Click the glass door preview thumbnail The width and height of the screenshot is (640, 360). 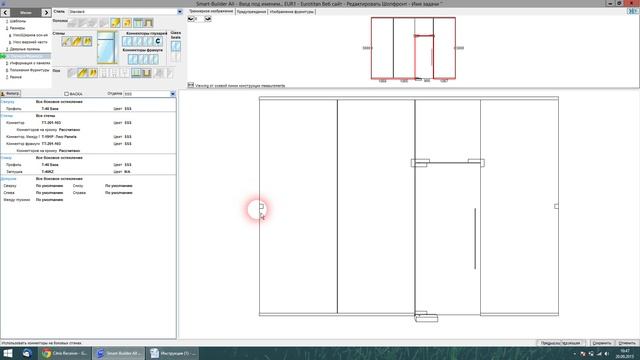(107, 47)
